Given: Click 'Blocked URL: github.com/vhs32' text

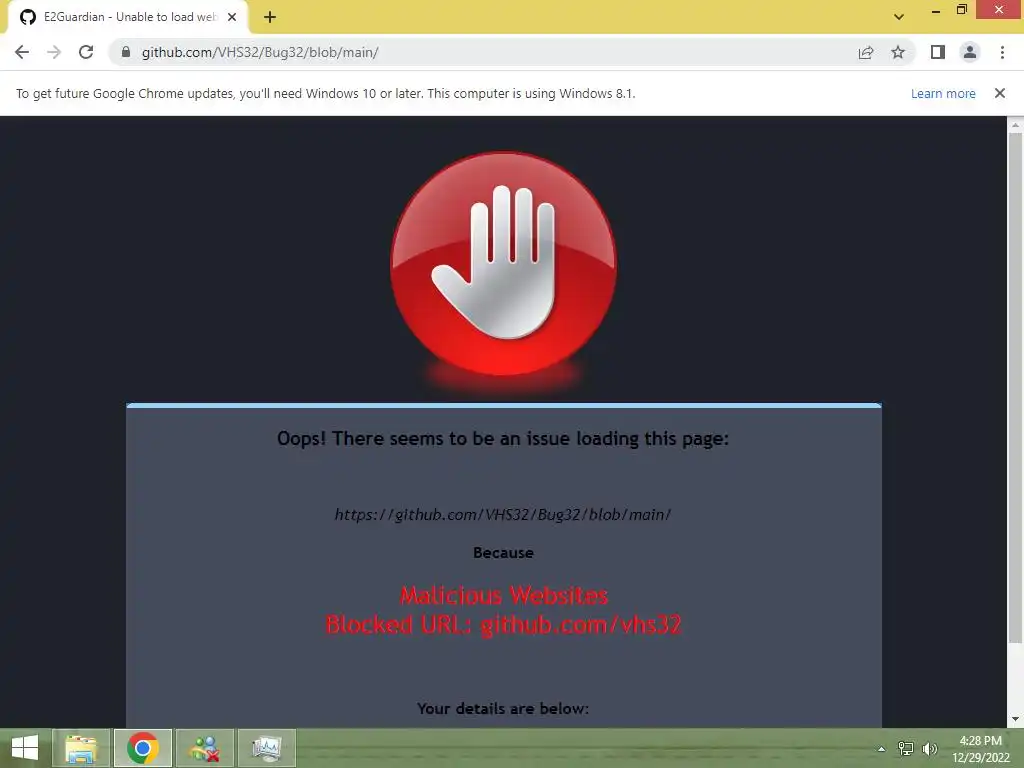Looking at the screenshot, I should tap(504, 625).
